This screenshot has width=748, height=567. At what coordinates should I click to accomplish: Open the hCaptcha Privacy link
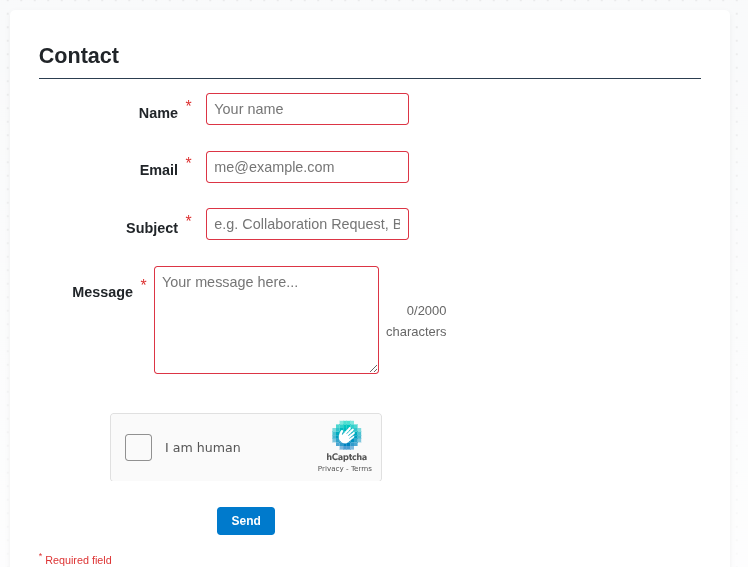point(330,468)
